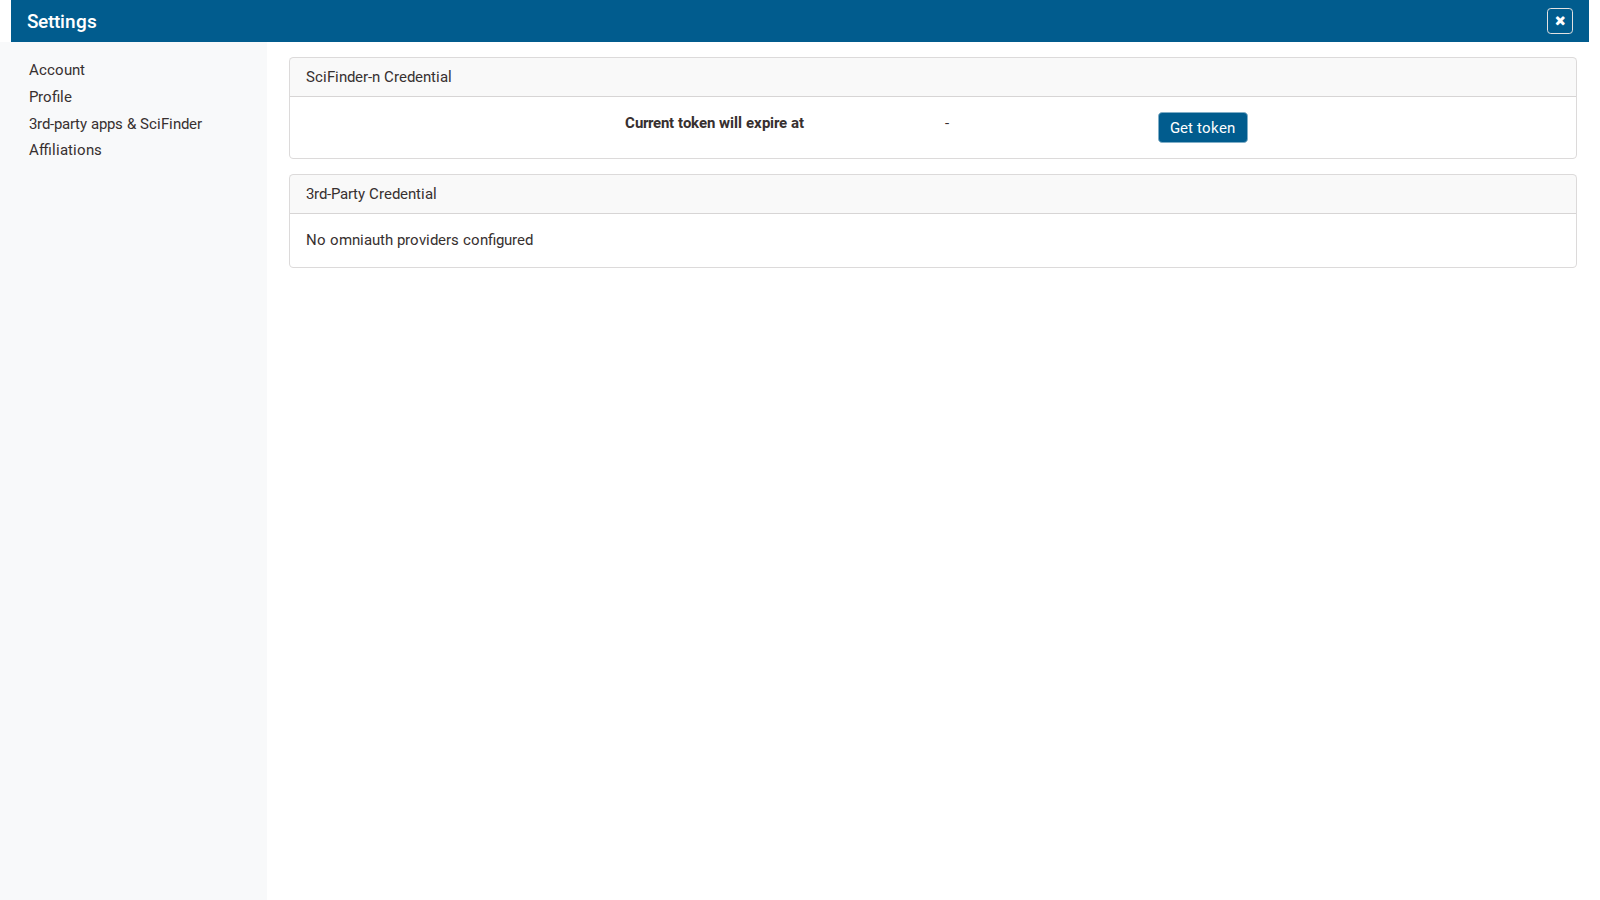
Task: Click the Settings title text
Action: pos(62,21)
